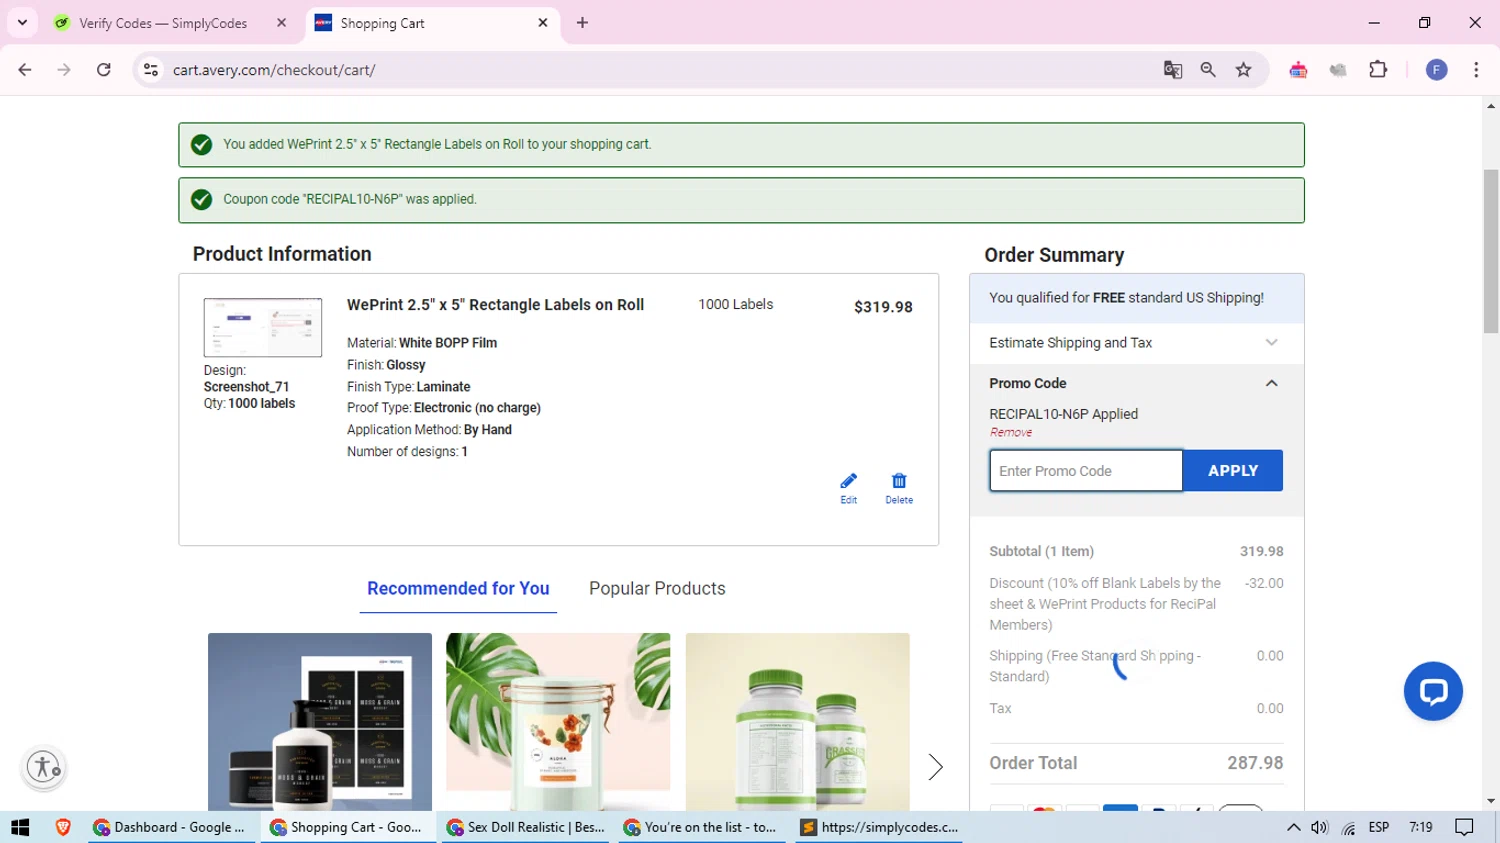The image size is (1500, 843).
Task: Close the Verify Codes SimplyCodes tab
Action: point(282,22)
